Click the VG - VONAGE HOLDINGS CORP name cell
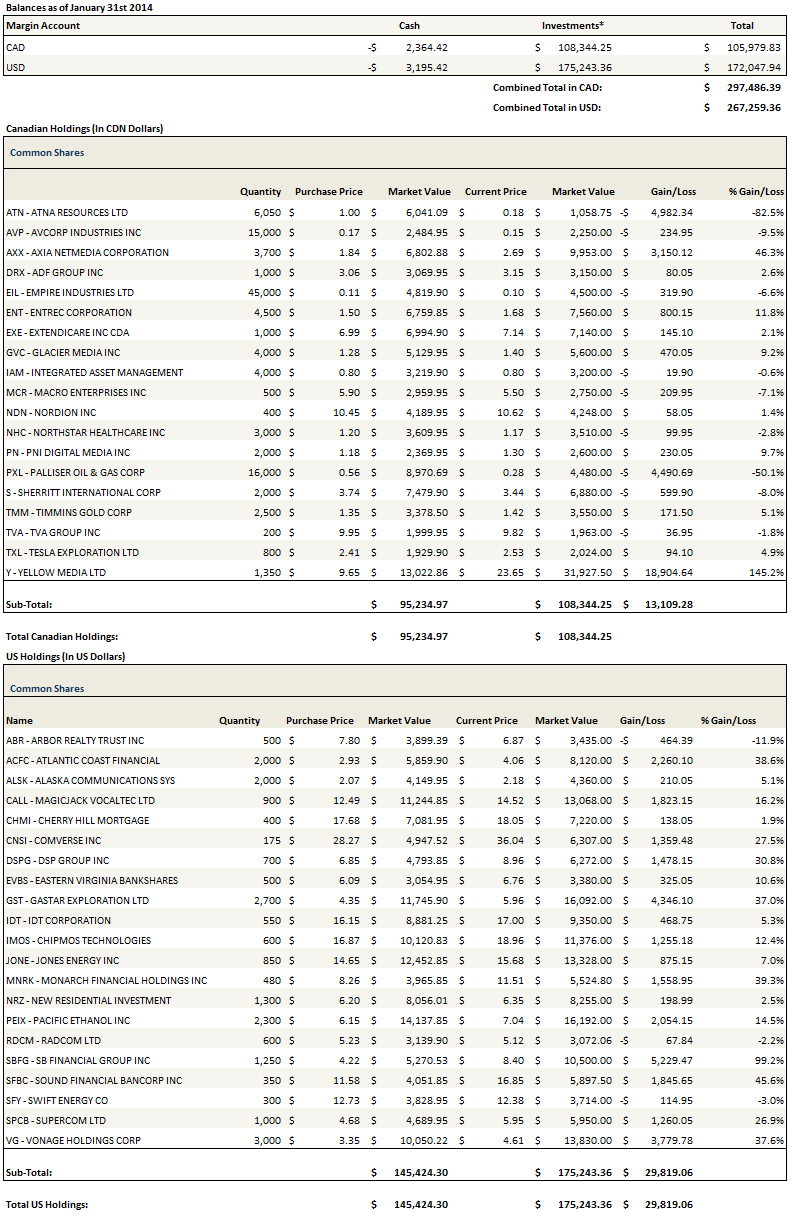Image resolution: width=800 pixels, height=1216 pixels. (75, 1140)
